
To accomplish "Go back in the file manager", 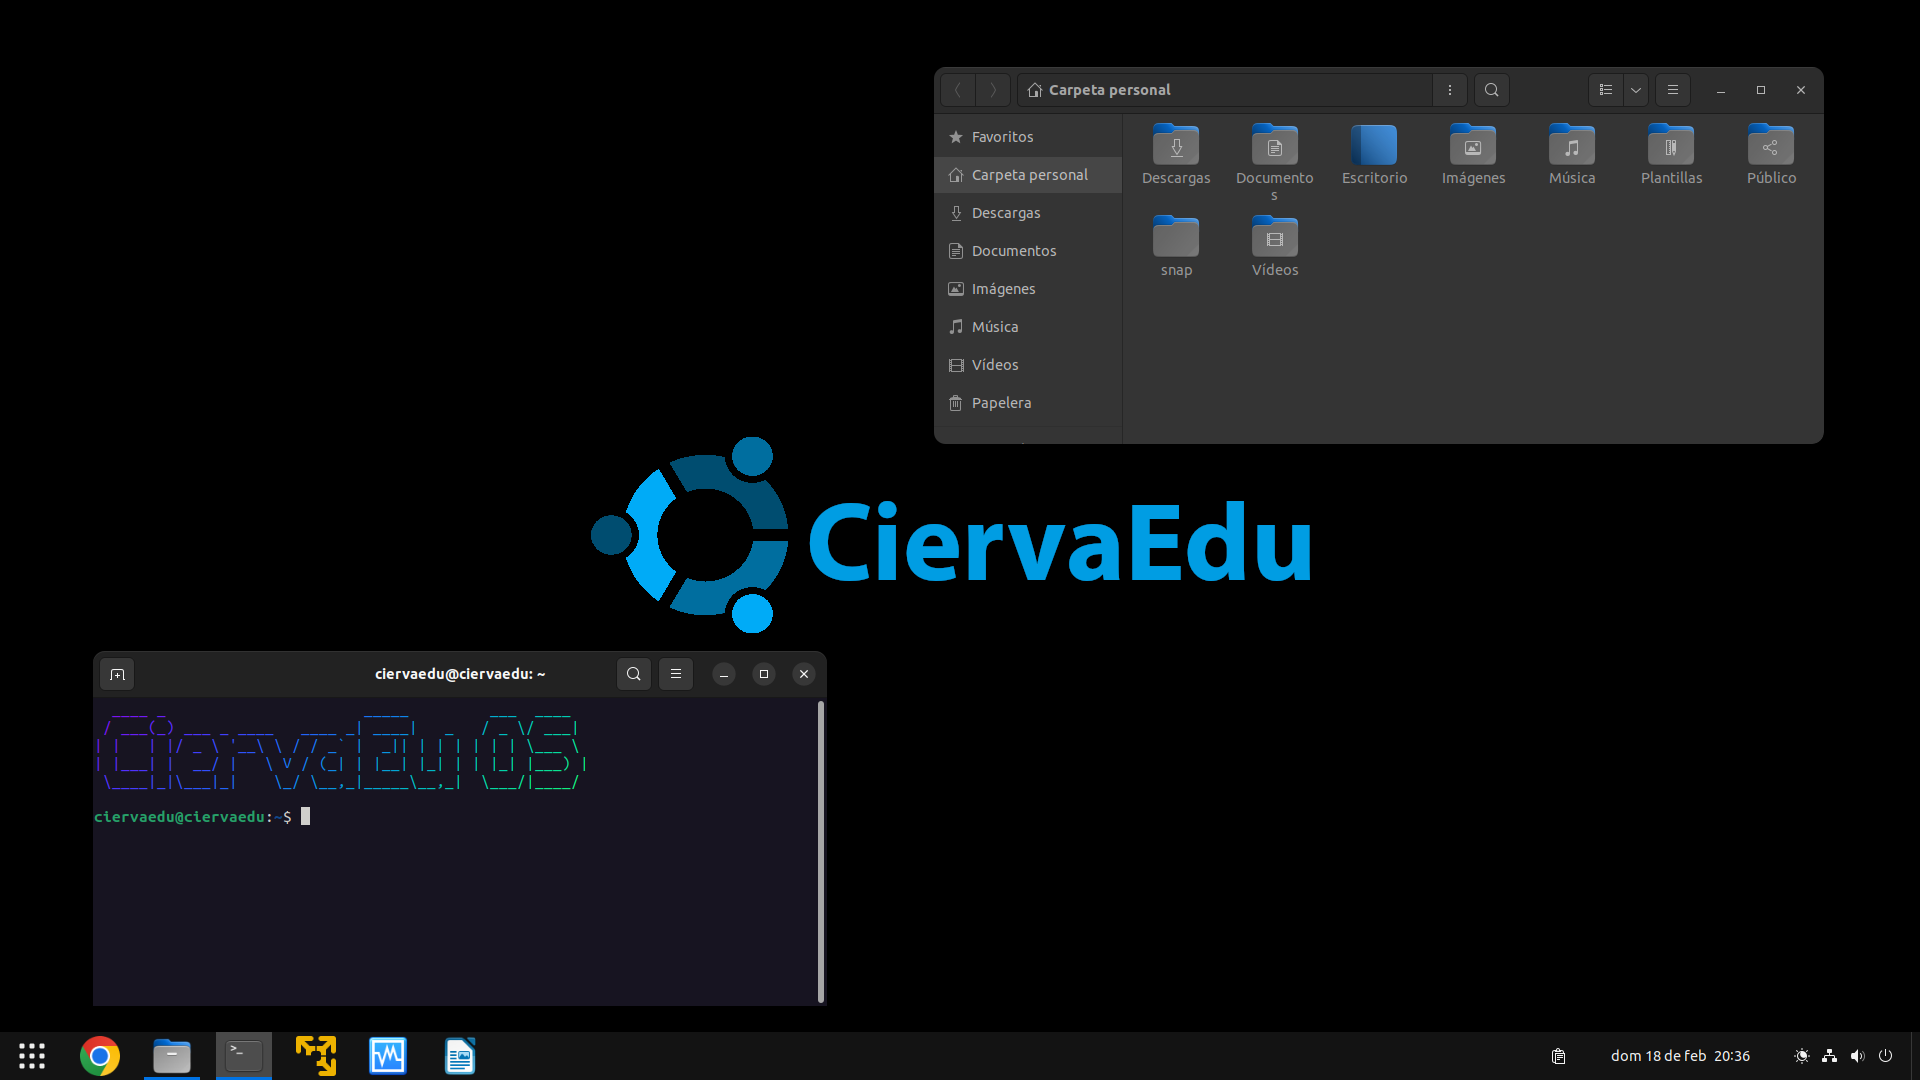I will 958,90.
